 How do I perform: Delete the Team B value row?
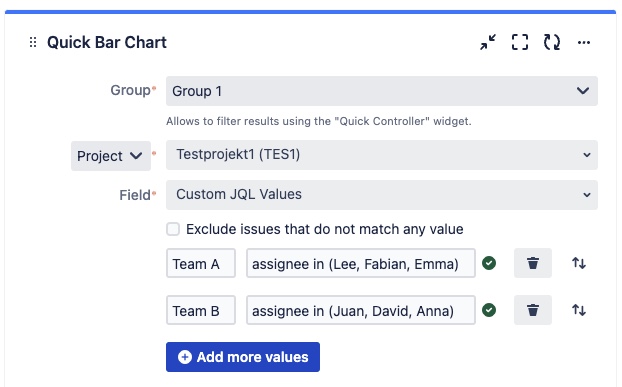(533, 310)
